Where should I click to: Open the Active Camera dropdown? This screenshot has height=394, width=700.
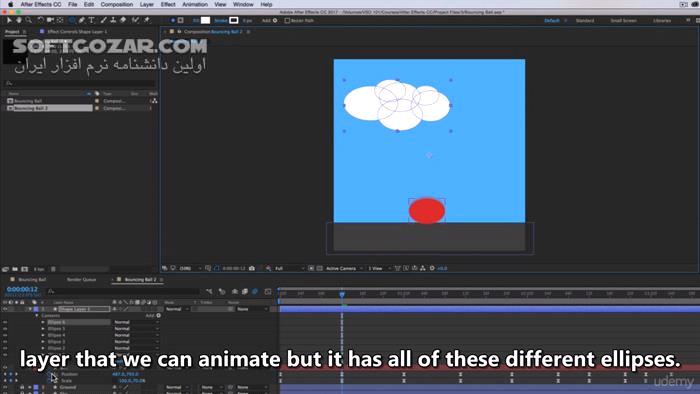pyautogui.click(x=343, y=268)
